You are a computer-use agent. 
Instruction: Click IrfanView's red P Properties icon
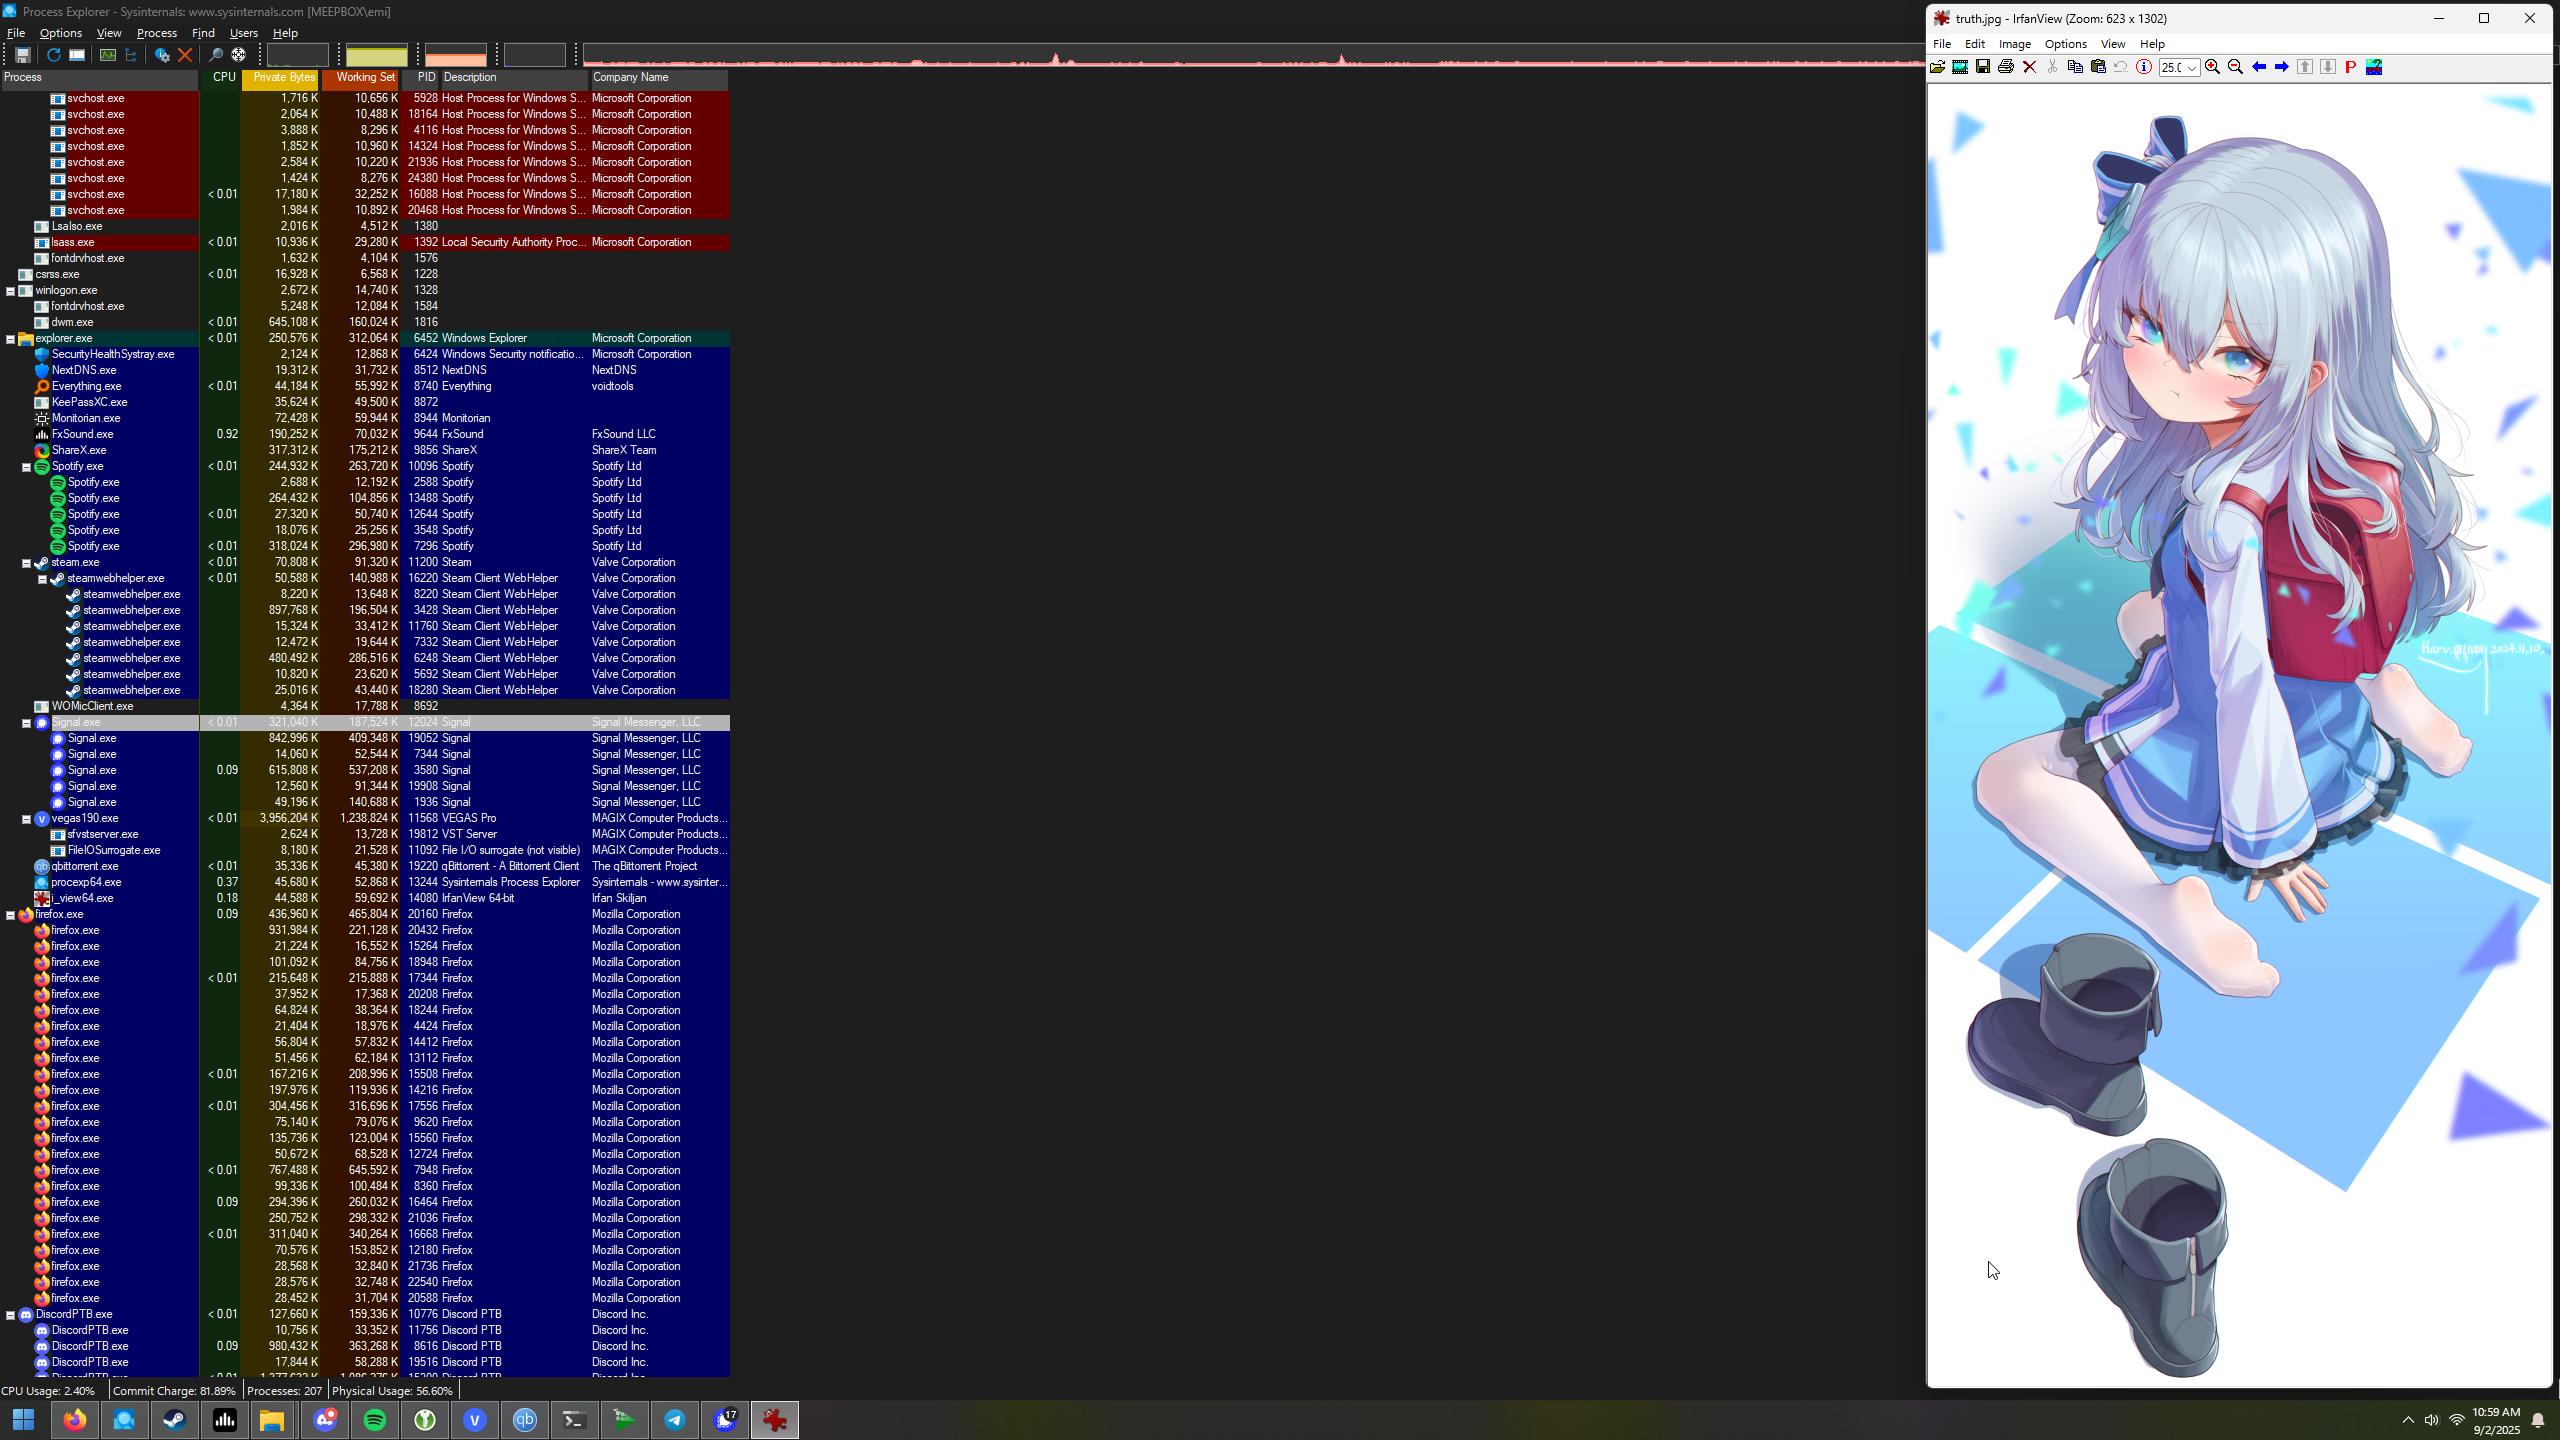point(2351,67)
